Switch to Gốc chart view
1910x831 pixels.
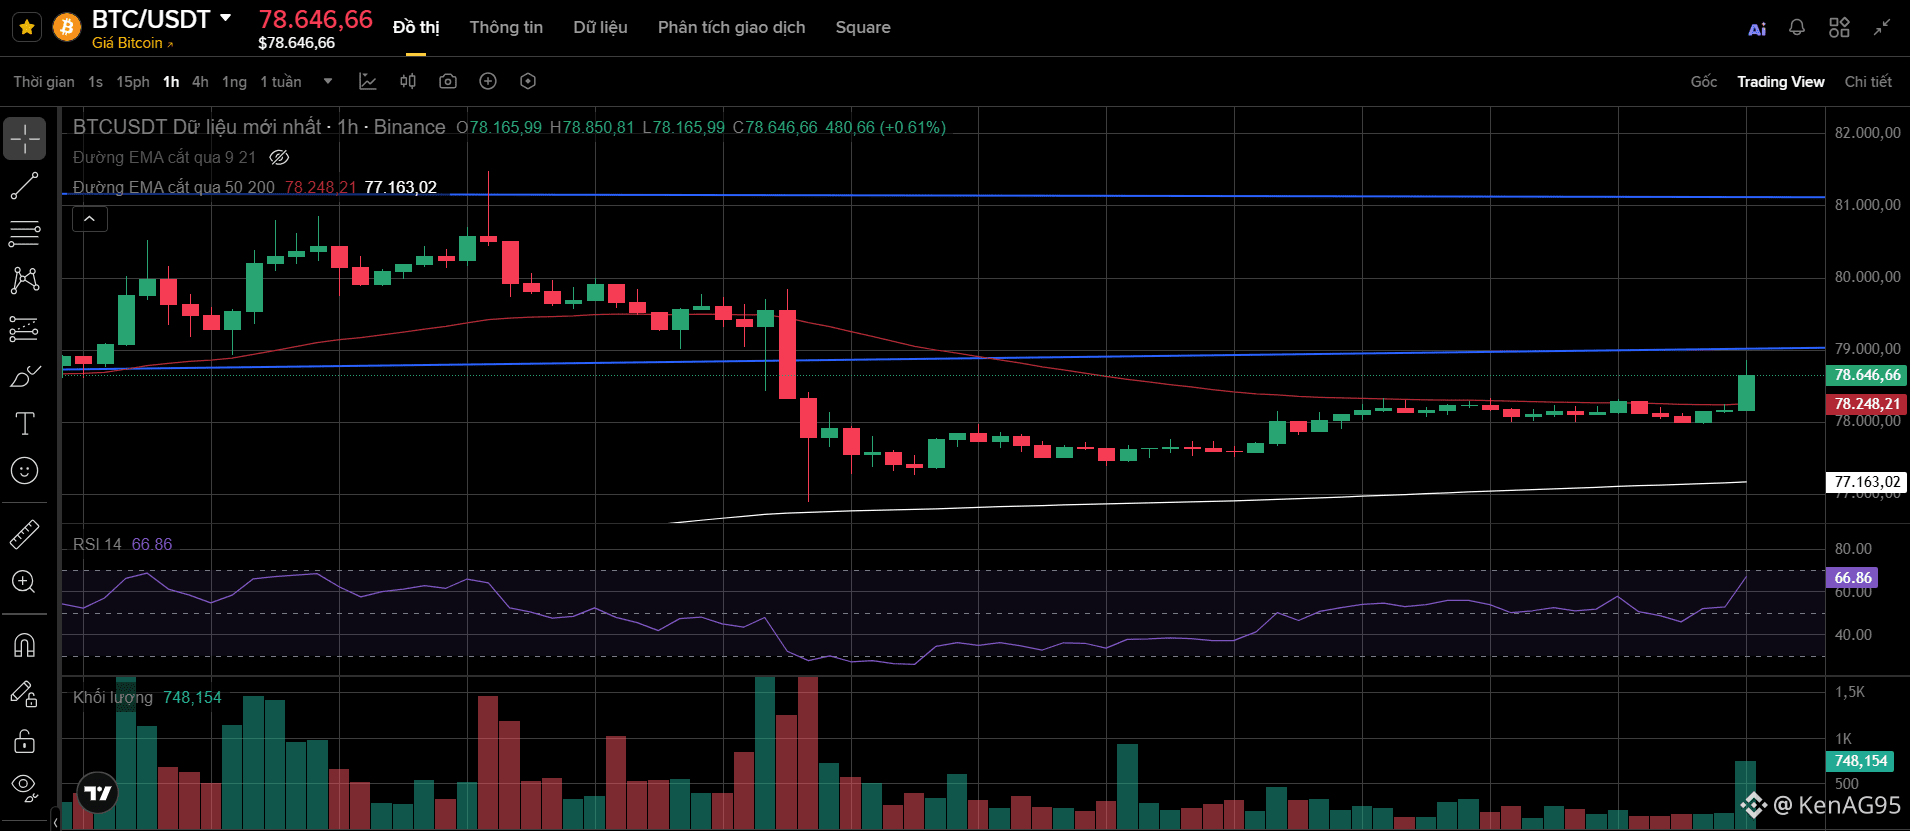click(x=1704, y=82)
